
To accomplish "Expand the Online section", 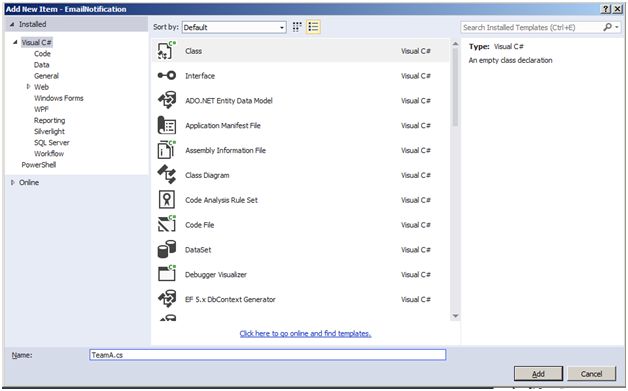I will coord(12,182).
